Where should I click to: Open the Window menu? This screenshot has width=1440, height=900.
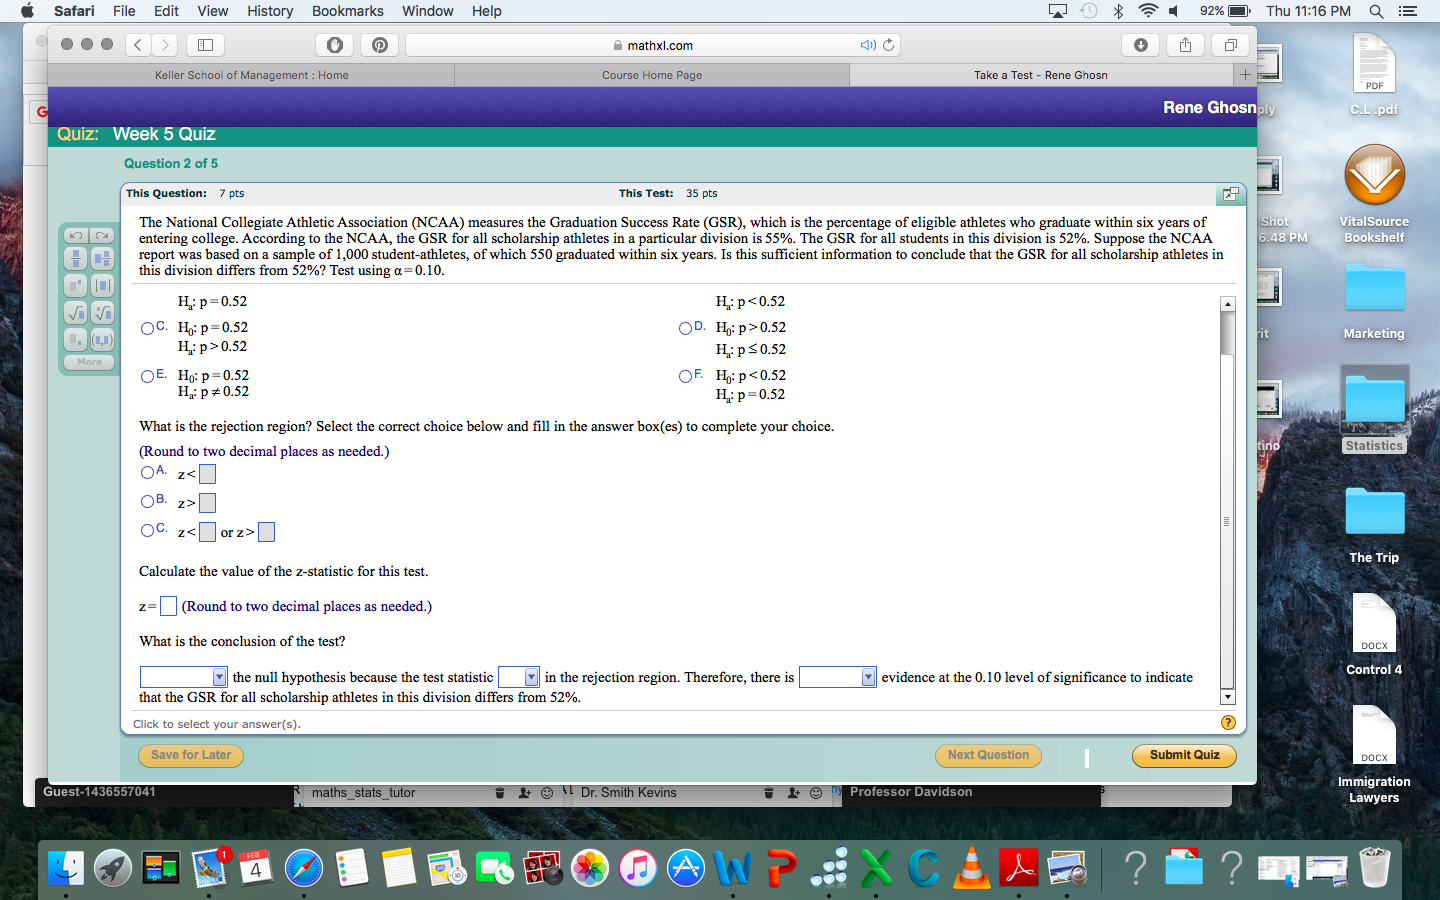[x=427, y=11]
